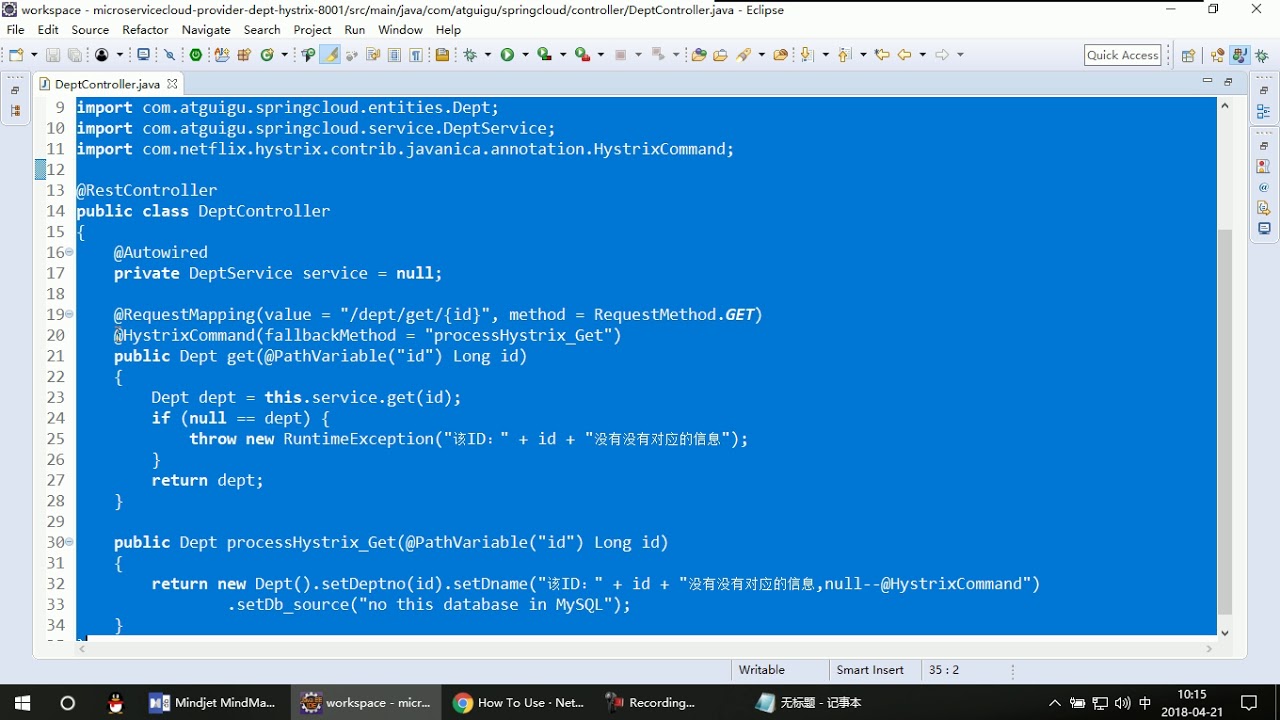The width and height of the screenshot is (1280, 720).
Task: Open Mindjet MindManager from taskbar
Action: (213, 703)
